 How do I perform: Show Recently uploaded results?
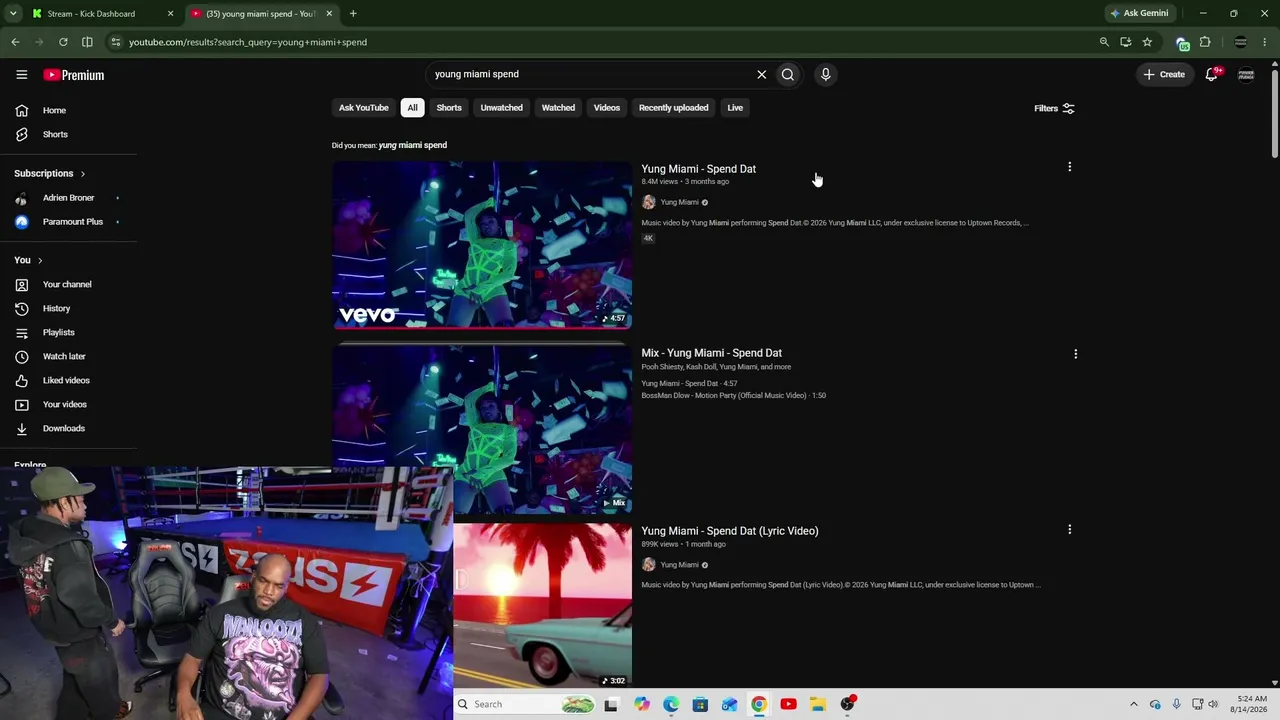point(673,108)
